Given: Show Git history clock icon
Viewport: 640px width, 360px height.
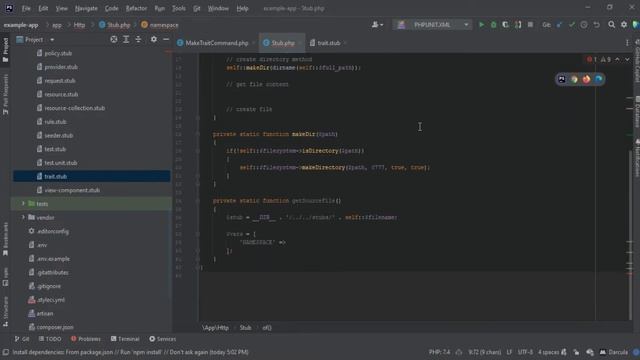Looking at the screenshot, I should click(584, 25).
